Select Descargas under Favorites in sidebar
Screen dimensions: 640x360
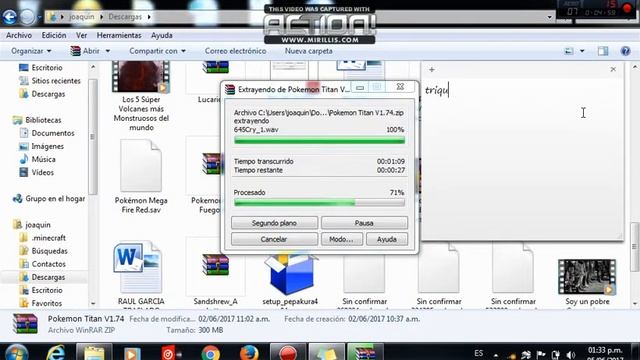point(42,94)
